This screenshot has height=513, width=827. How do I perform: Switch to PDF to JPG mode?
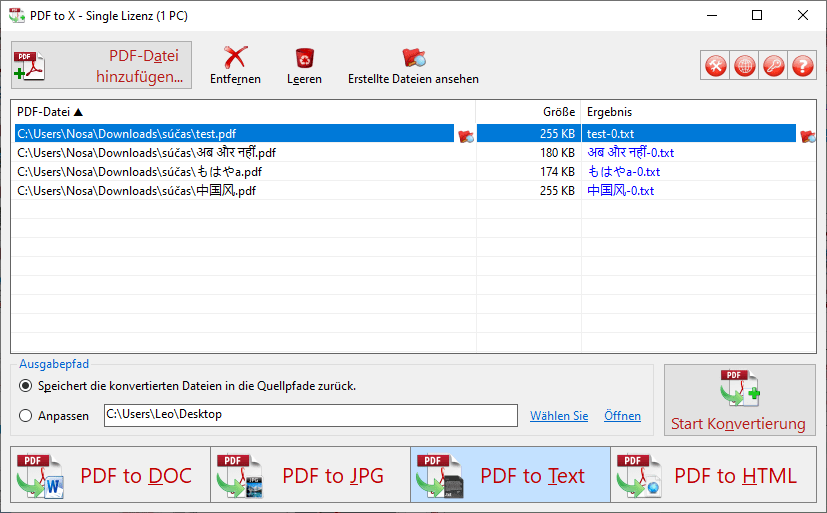(x=310, y=475)
